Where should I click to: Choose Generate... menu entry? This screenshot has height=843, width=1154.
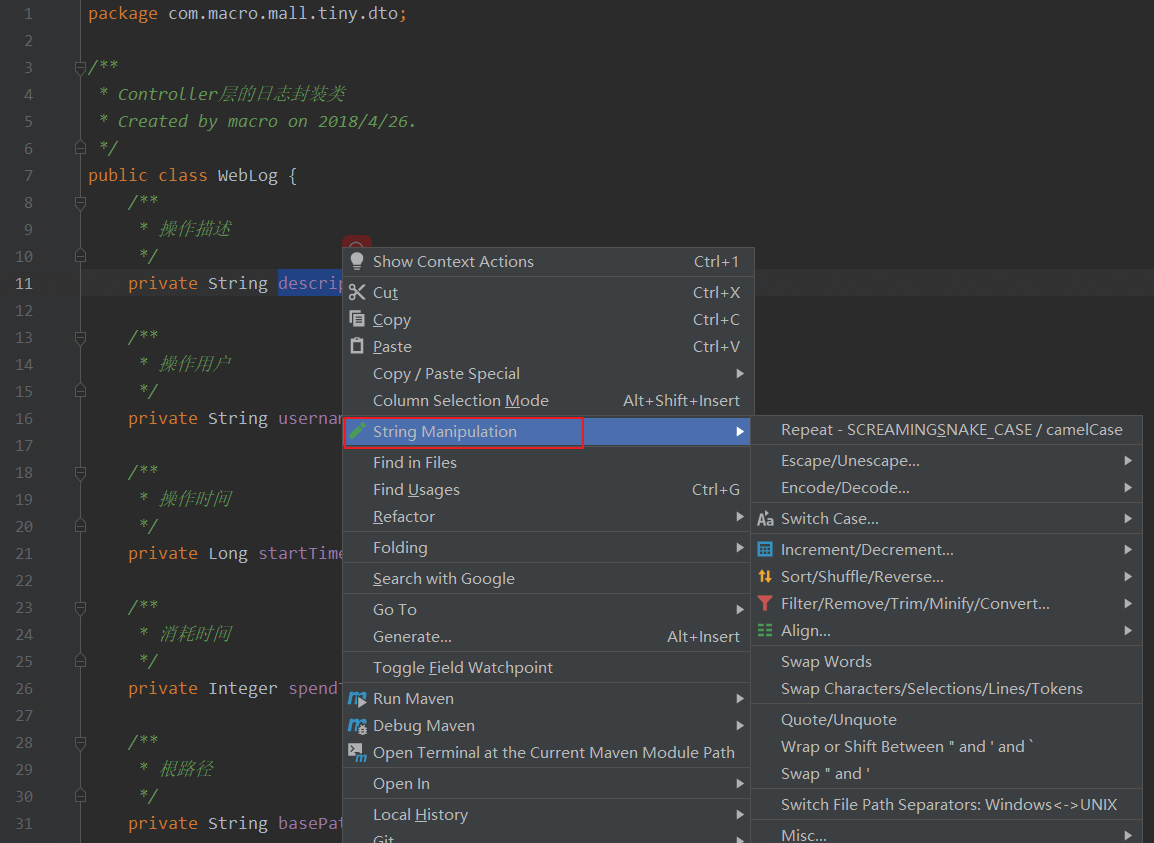click(548, 637)
